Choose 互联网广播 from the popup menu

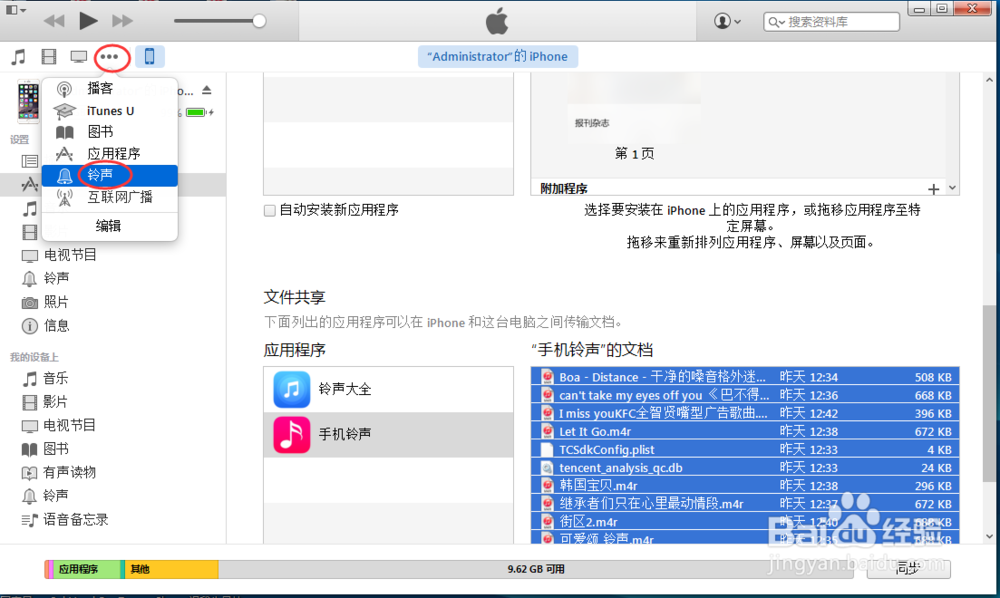click(110, 197)
